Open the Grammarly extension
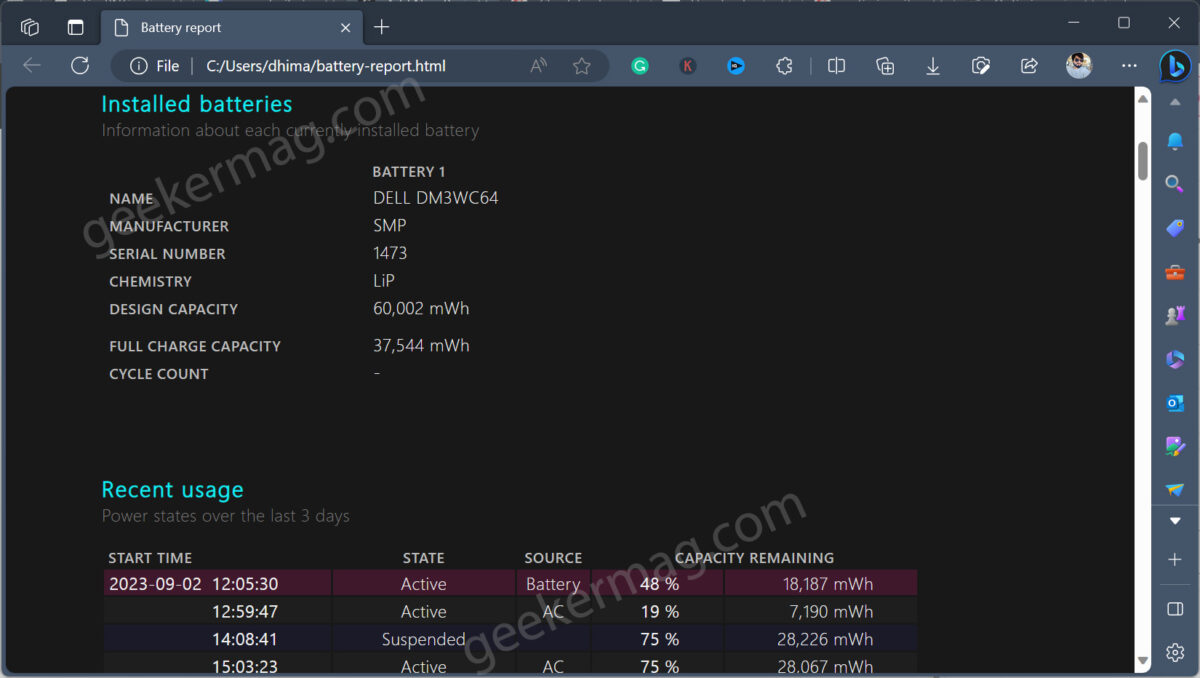This screenshot has height=678, width=1200. (x=640, y=65)
